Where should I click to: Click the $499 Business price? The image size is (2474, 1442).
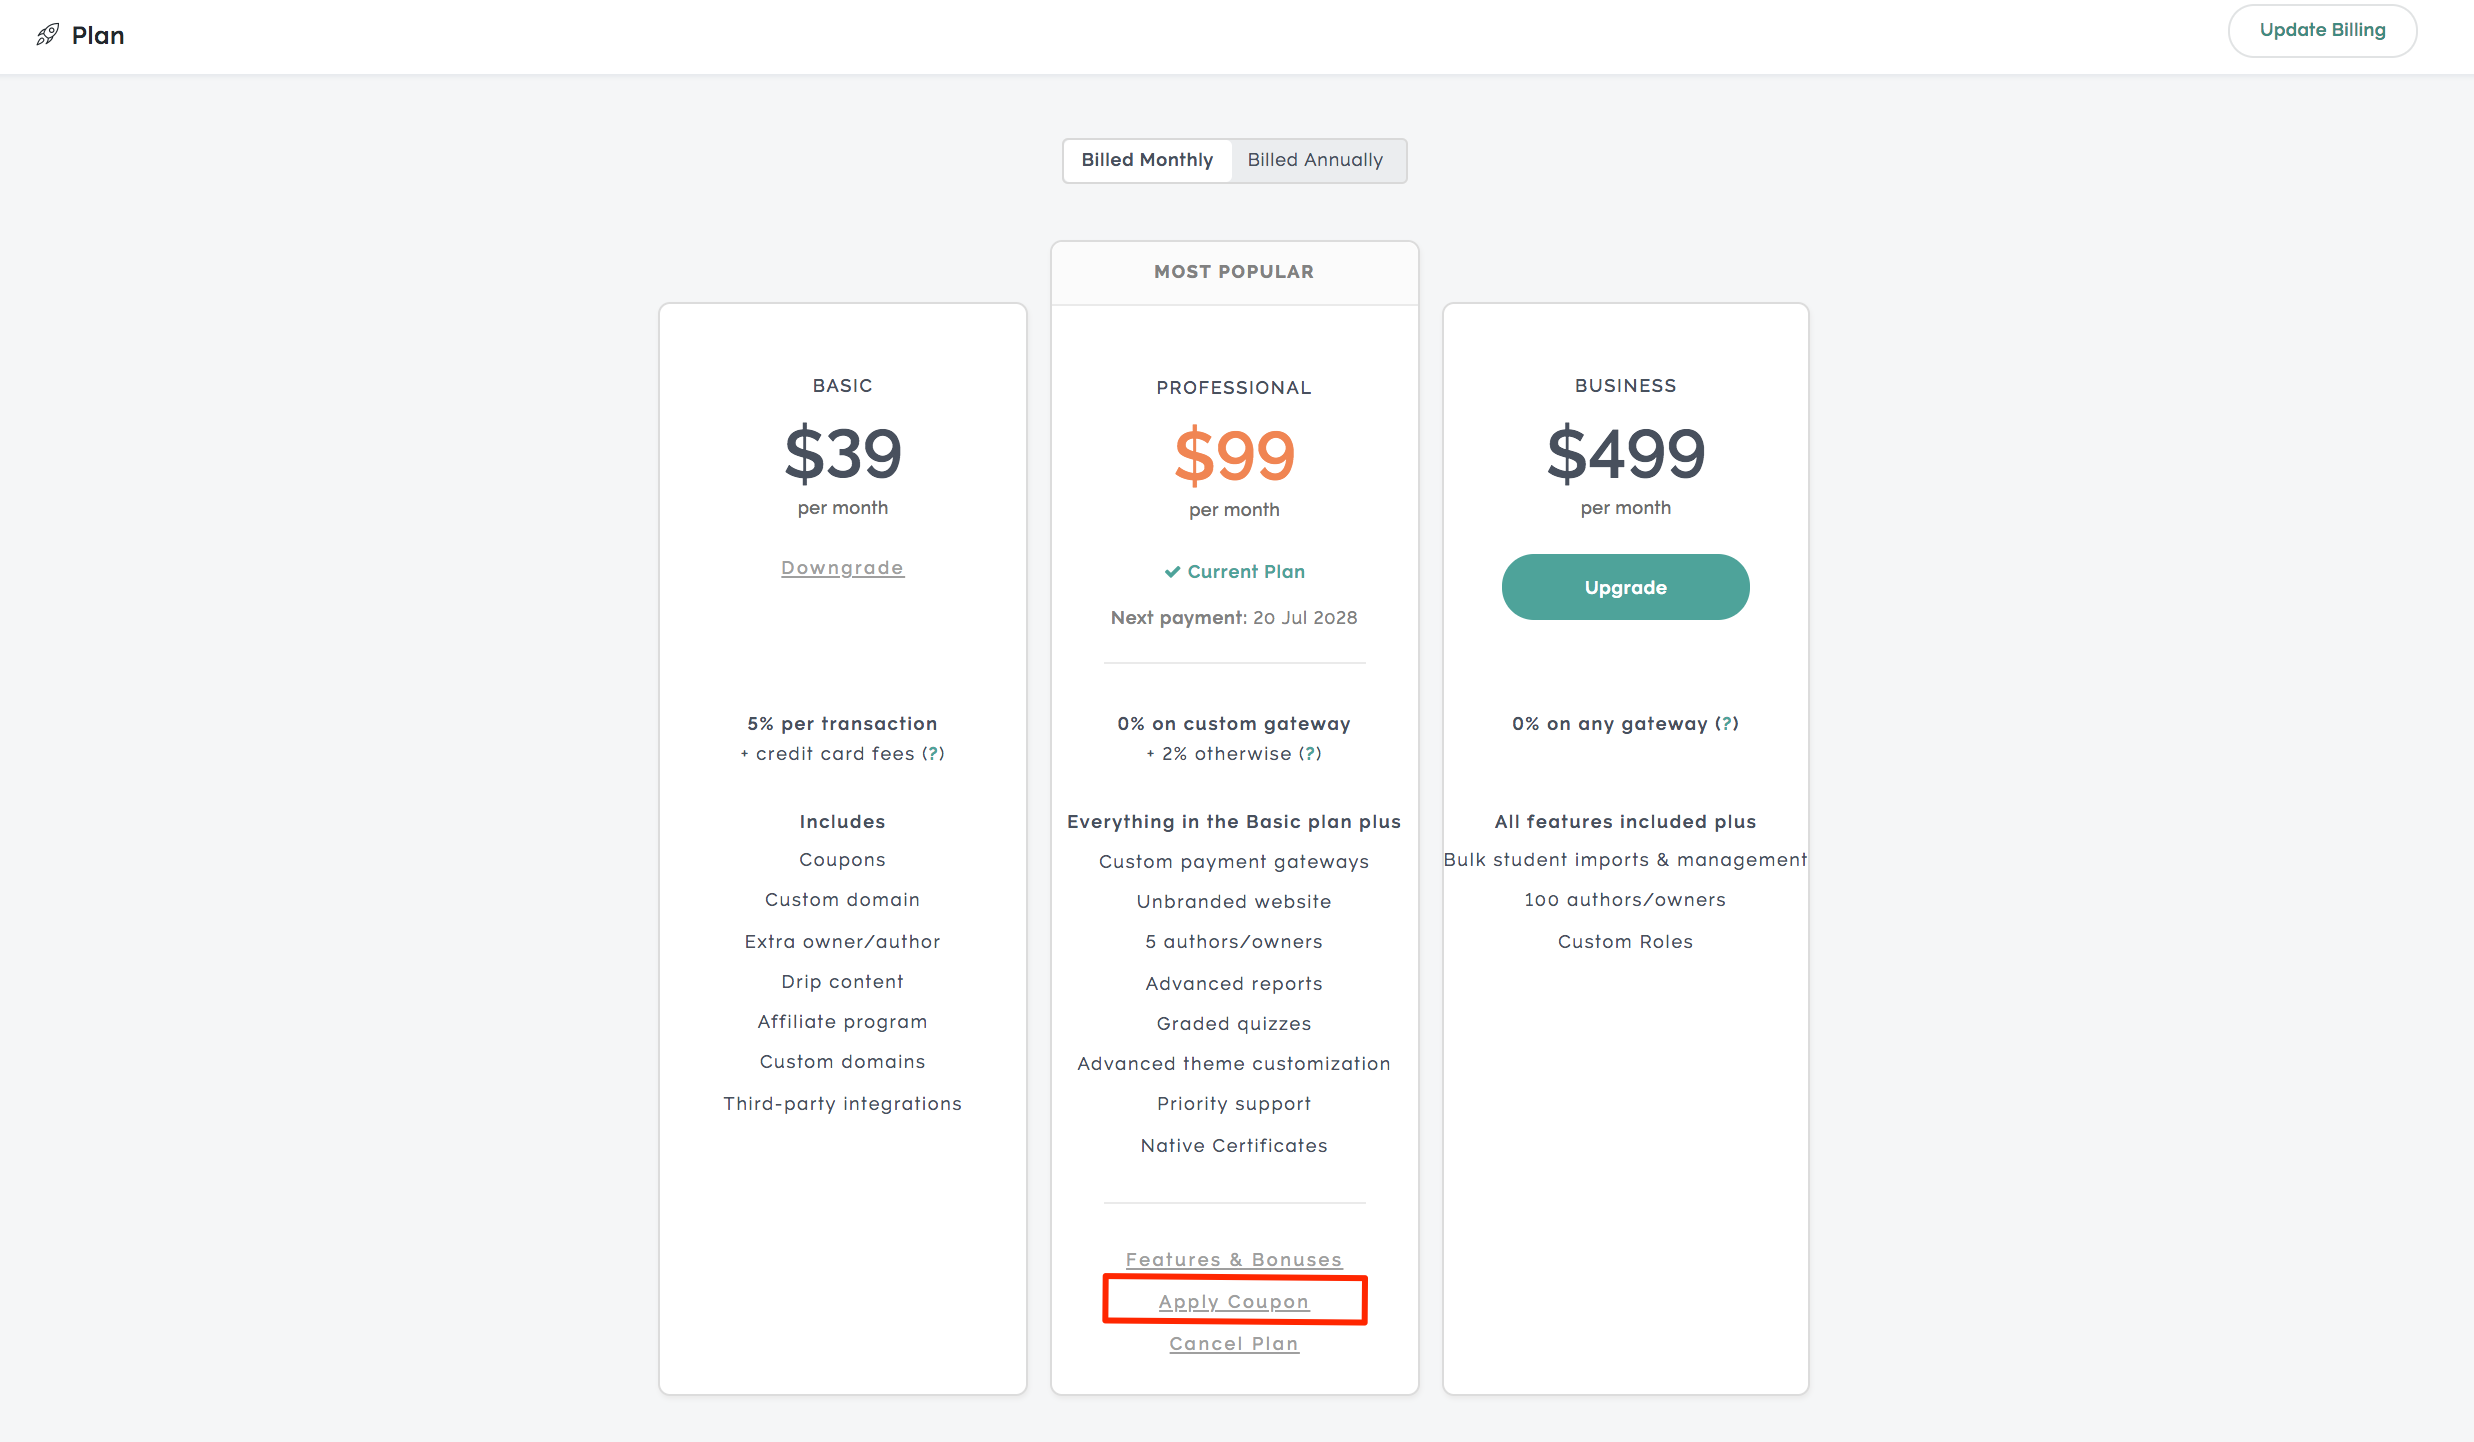tap(1625, 453)
